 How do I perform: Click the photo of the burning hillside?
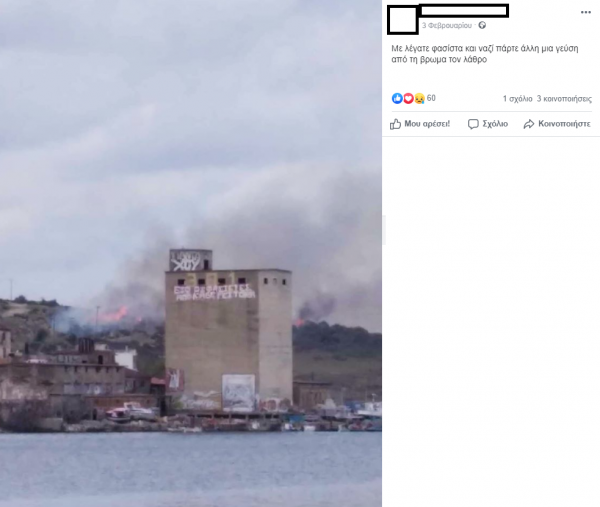191,253
